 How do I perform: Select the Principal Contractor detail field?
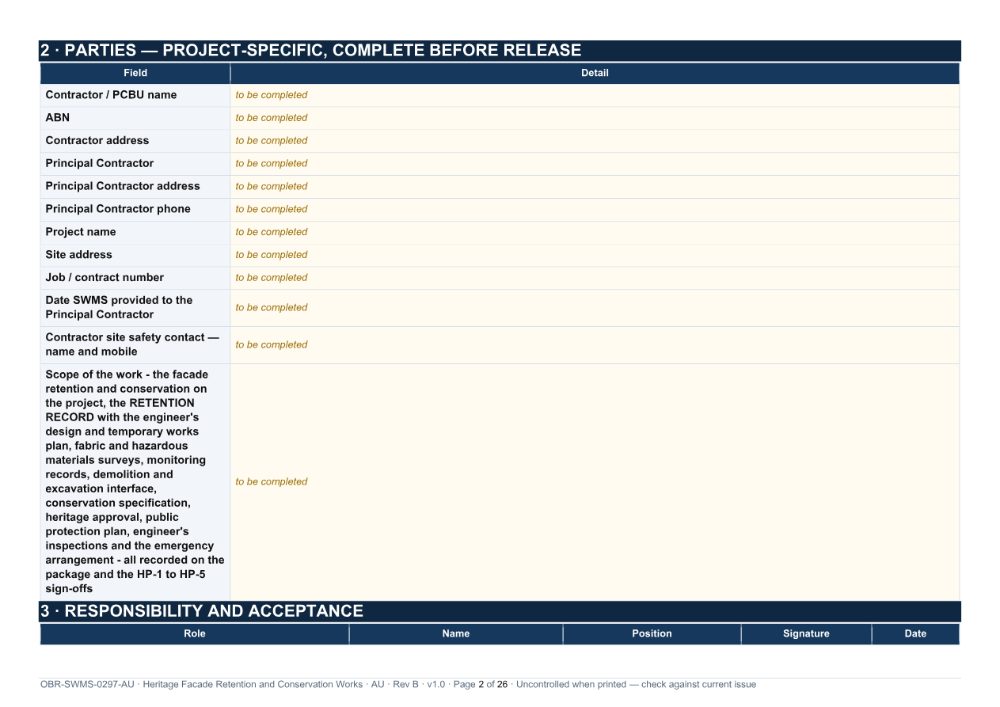(x=594, y=164)
